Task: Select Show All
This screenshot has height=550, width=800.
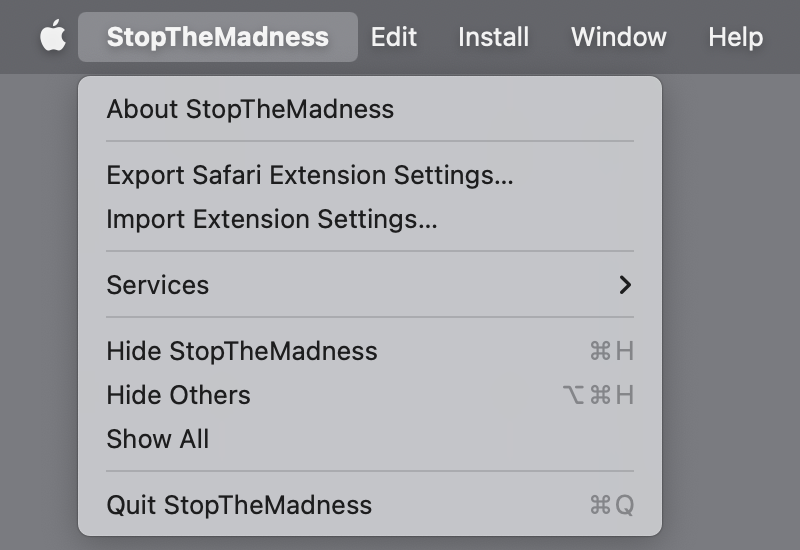Action: click(x=158, y=439)
